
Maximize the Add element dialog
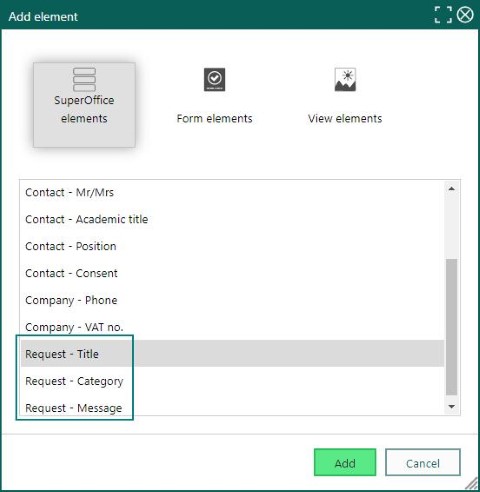(x=443, y=15)
